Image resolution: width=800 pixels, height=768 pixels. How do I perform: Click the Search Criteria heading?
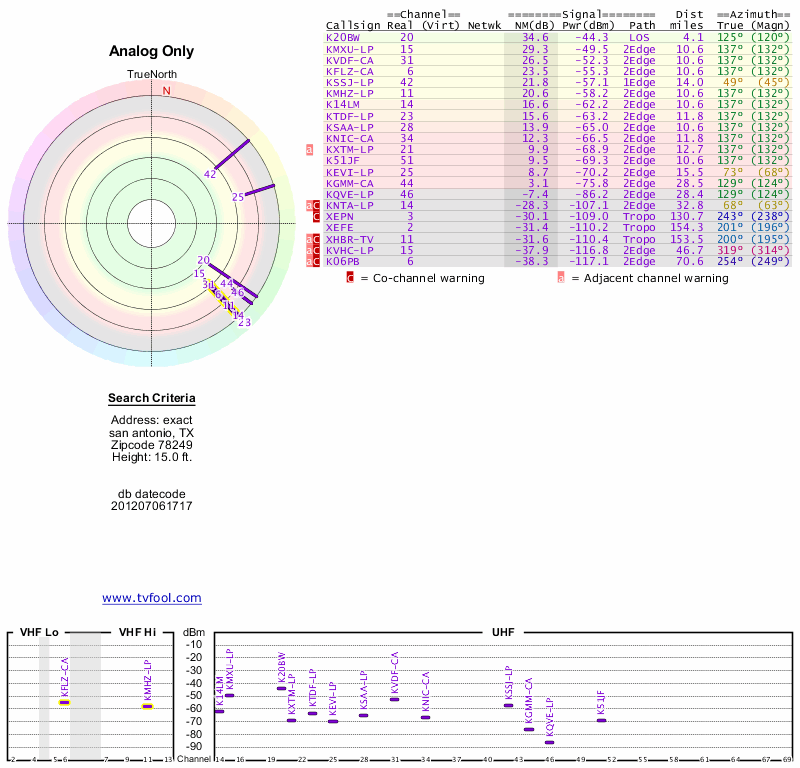(x=152, y=398)
